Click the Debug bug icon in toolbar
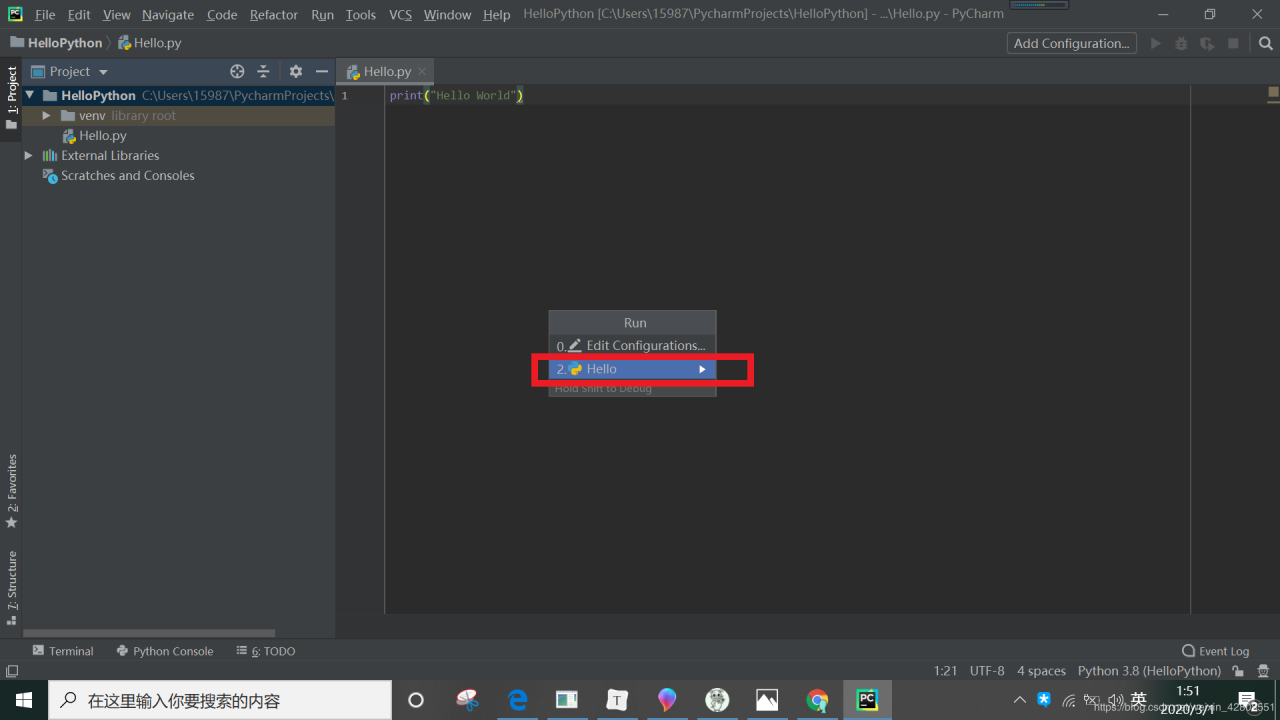 pos(1181,43)
